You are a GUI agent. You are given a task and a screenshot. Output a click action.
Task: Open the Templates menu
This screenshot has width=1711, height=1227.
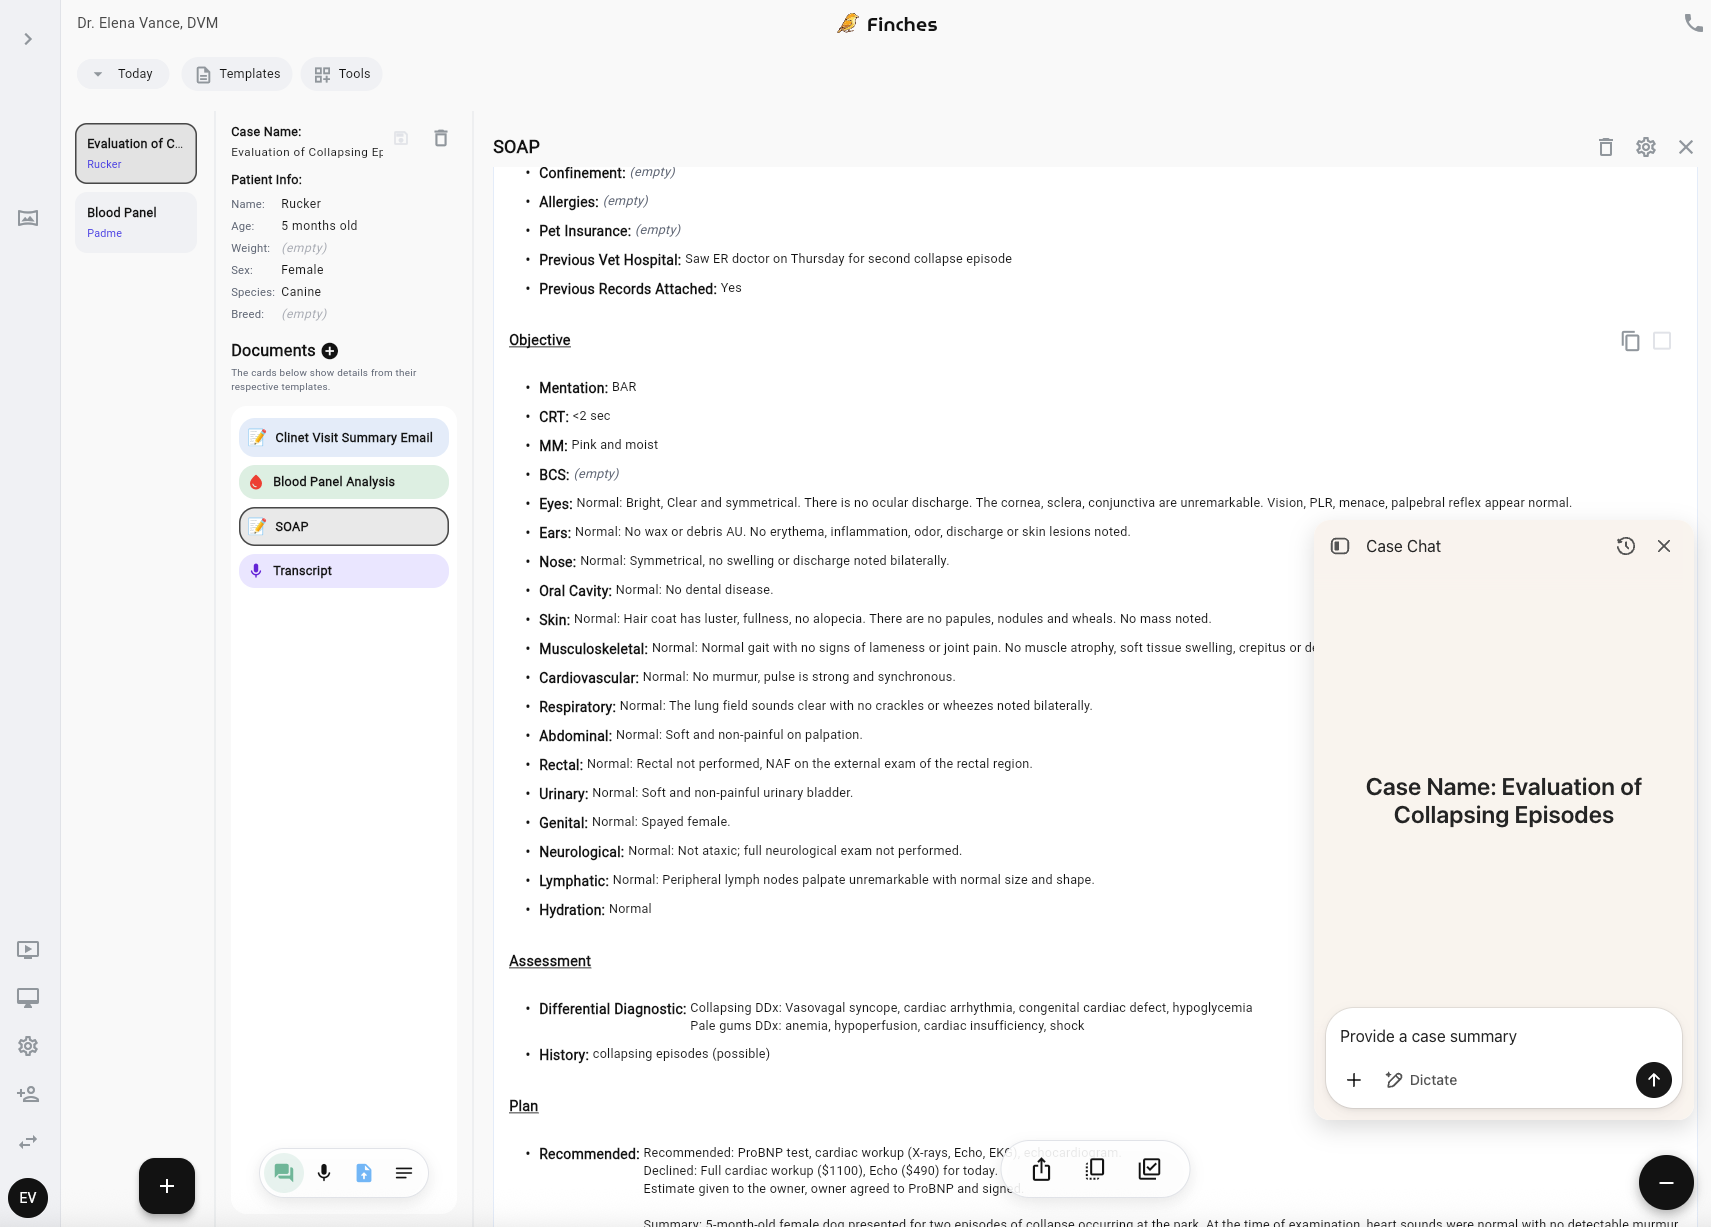pos(237,73)
